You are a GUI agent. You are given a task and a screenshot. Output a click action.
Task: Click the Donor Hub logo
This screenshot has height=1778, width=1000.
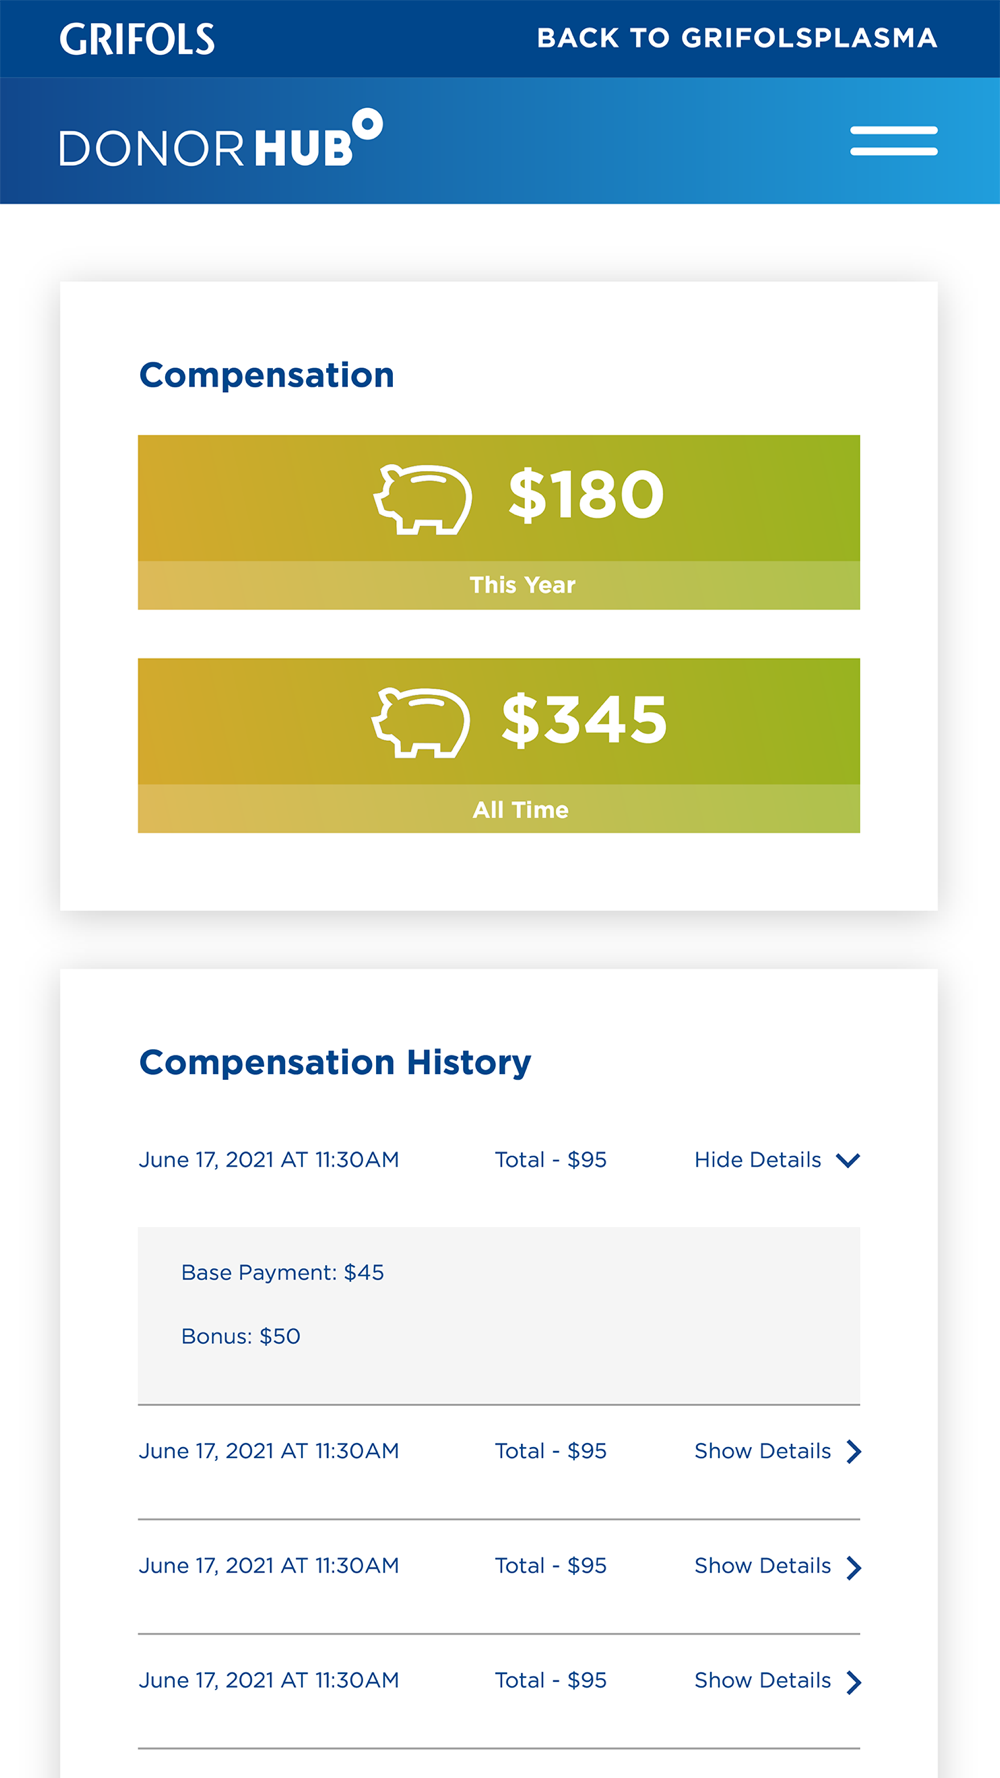click(220, 141)
